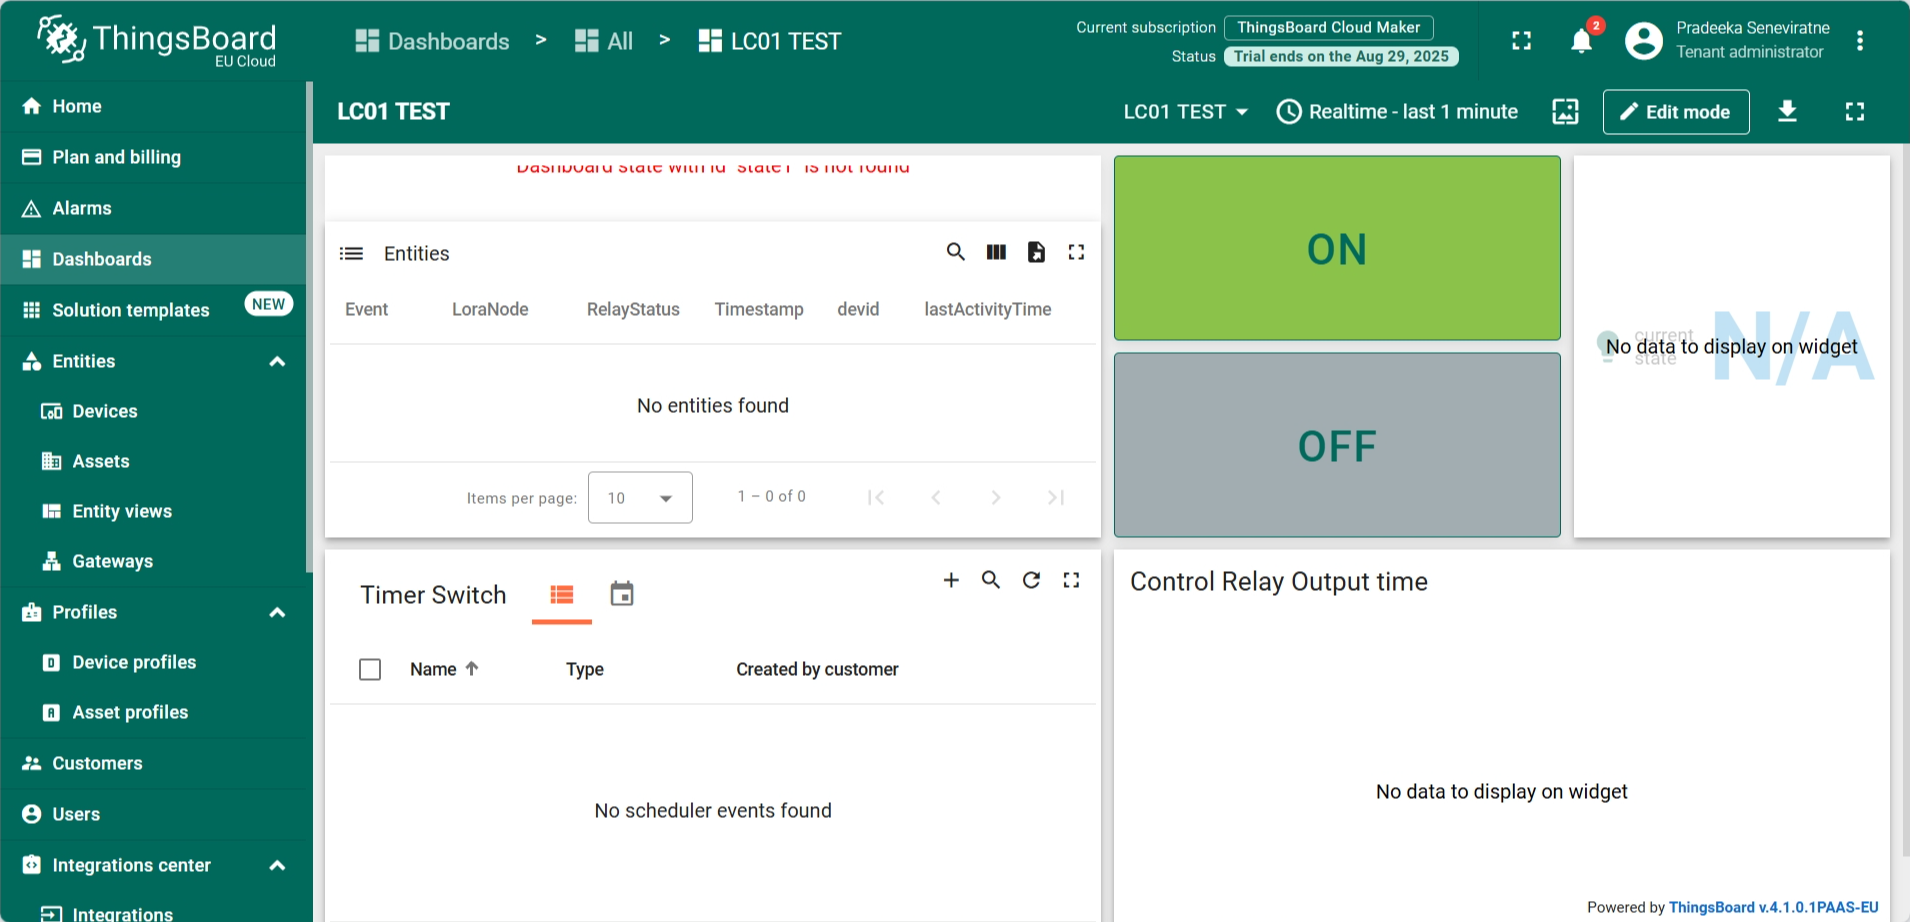Image resolution: width=1910 pixels, height=922 pixels.
Task: Turn relay OFF with the gray button
Action: pos(1337,445)
